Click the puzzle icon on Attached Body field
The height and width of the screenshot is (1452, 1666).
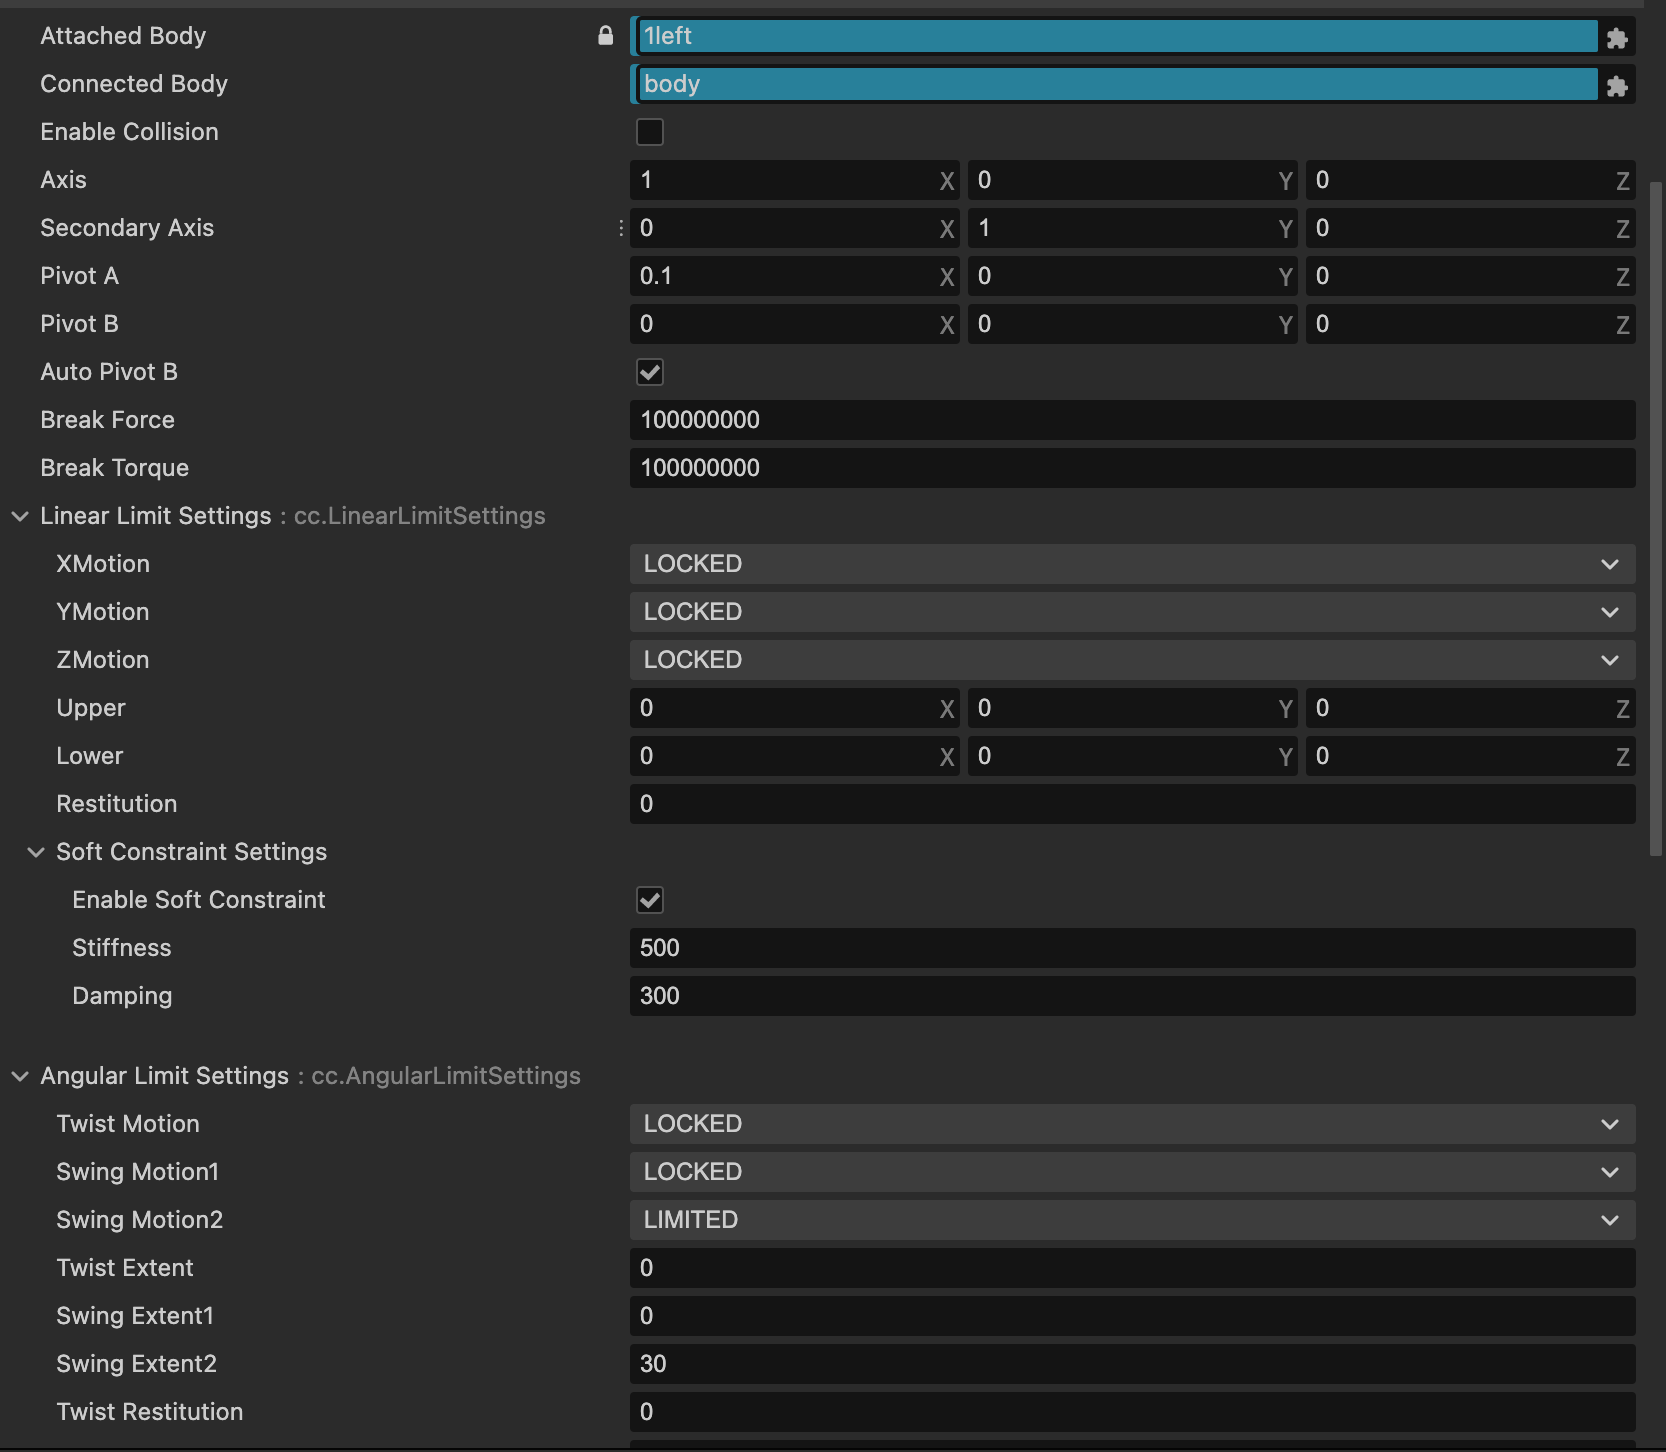[1617, 38]
